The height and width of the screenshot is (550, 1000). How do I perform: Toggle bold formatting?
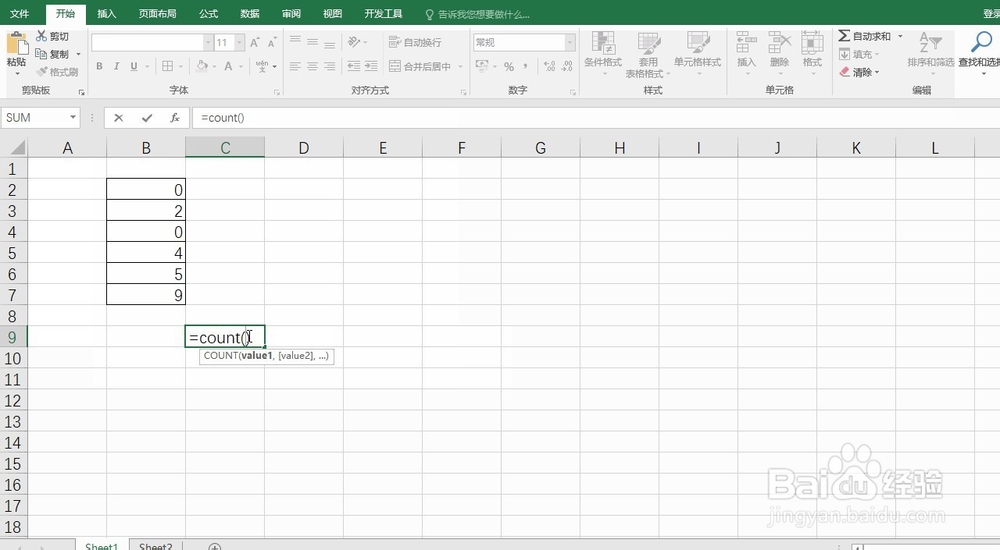(x=99, y=66)
